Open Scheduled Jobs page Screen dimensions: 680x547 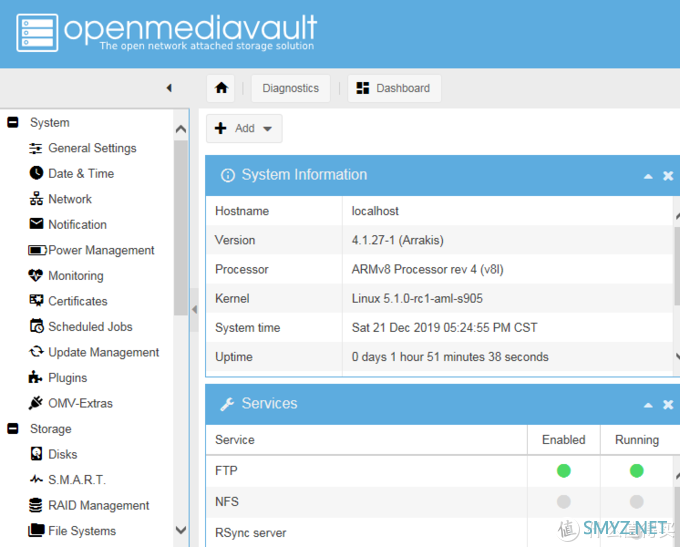tap(90, 327)
